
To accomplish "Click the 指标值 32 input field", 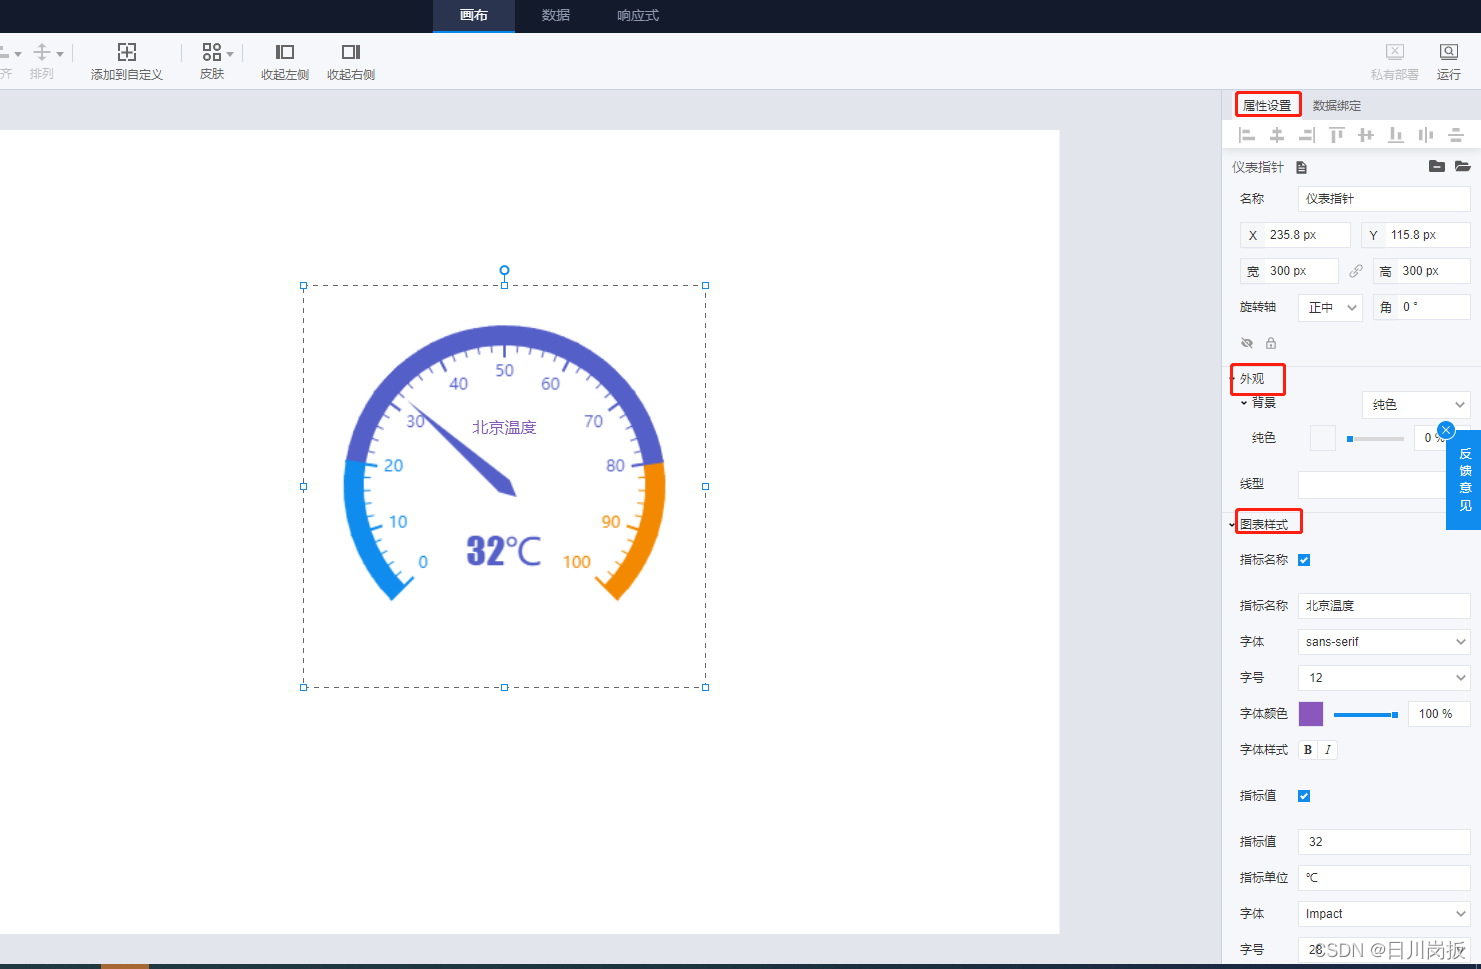I will click(x=1384, y=842).
